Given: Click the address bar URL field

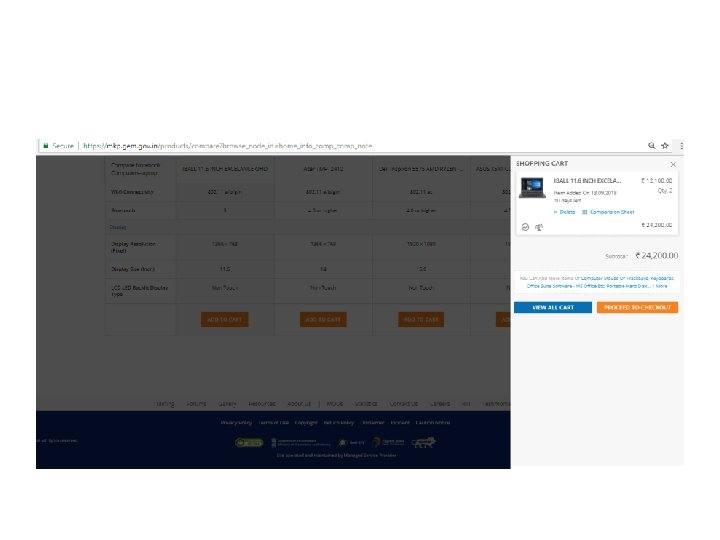Looking at the screenshot, I should click(x=227, y=146).
